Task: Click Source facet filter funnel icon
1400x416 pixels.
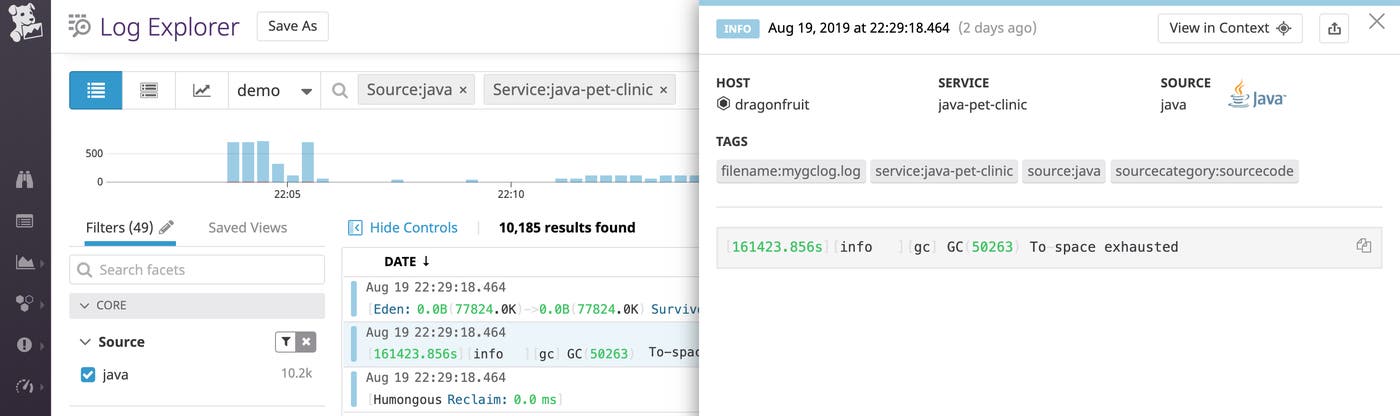Action: point(286,342)
